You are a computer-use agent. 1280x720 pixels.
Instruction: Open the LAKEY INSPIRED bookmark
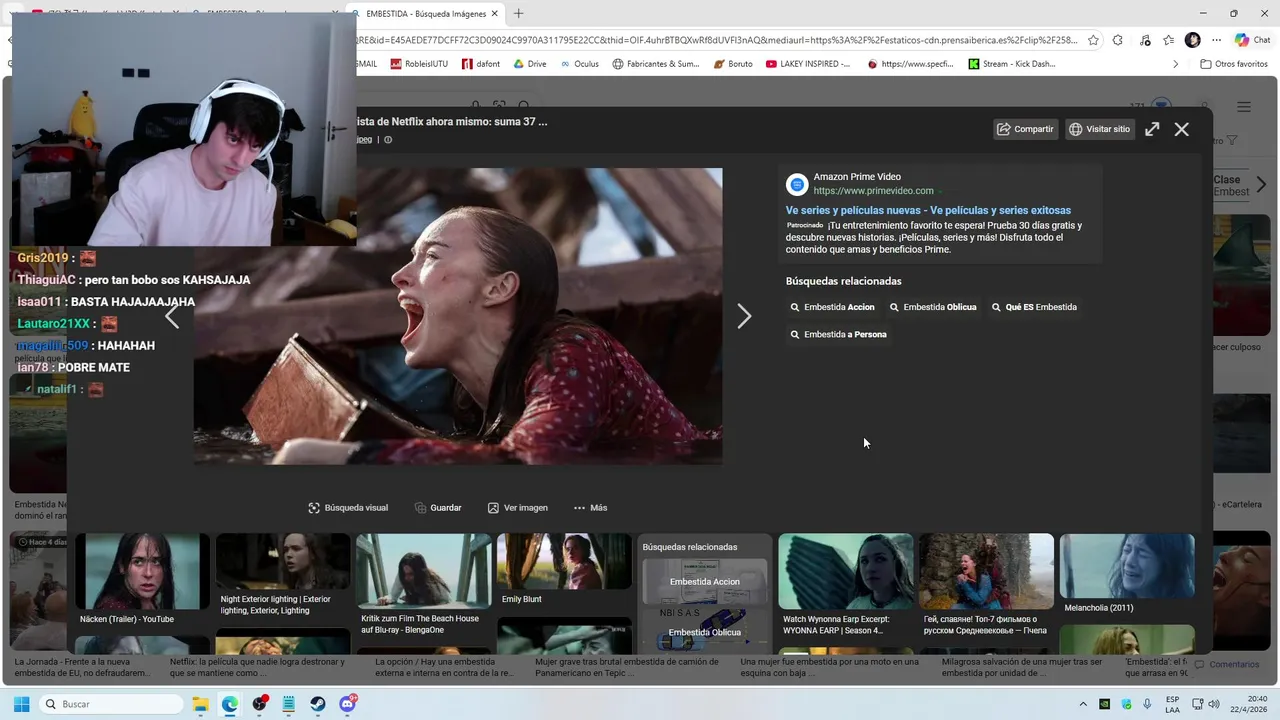point(808,64)
